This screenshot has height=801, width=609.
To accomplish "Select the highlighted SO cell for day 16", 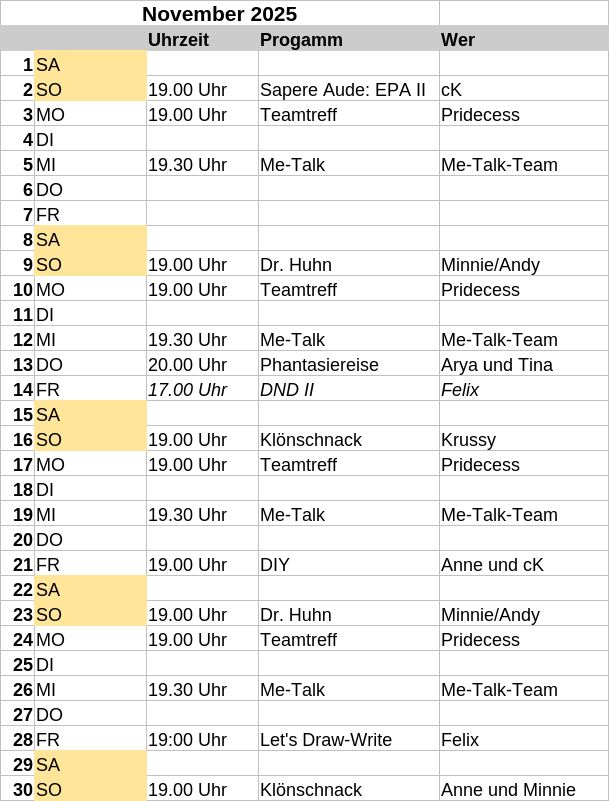I will [x=90, y=440].
